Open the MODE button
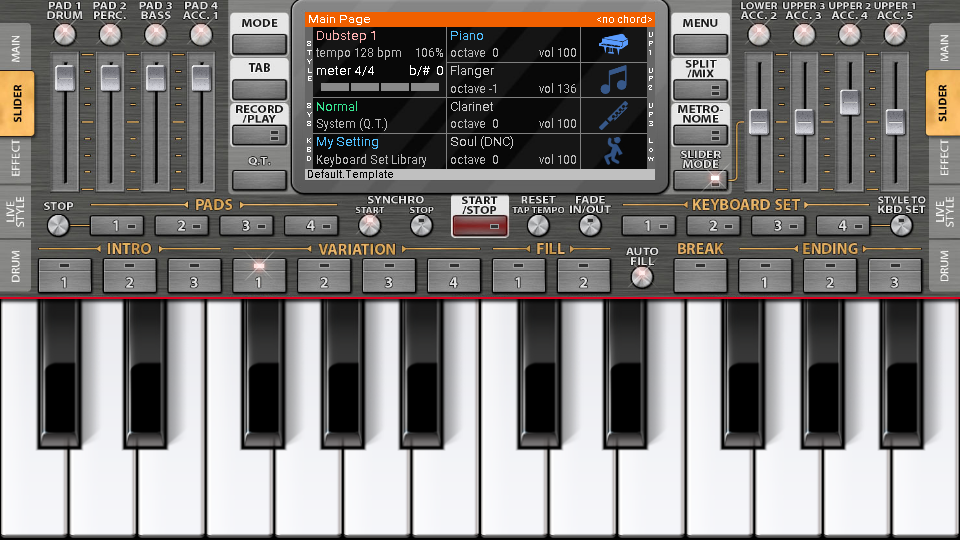 click(x=259, y=45)
